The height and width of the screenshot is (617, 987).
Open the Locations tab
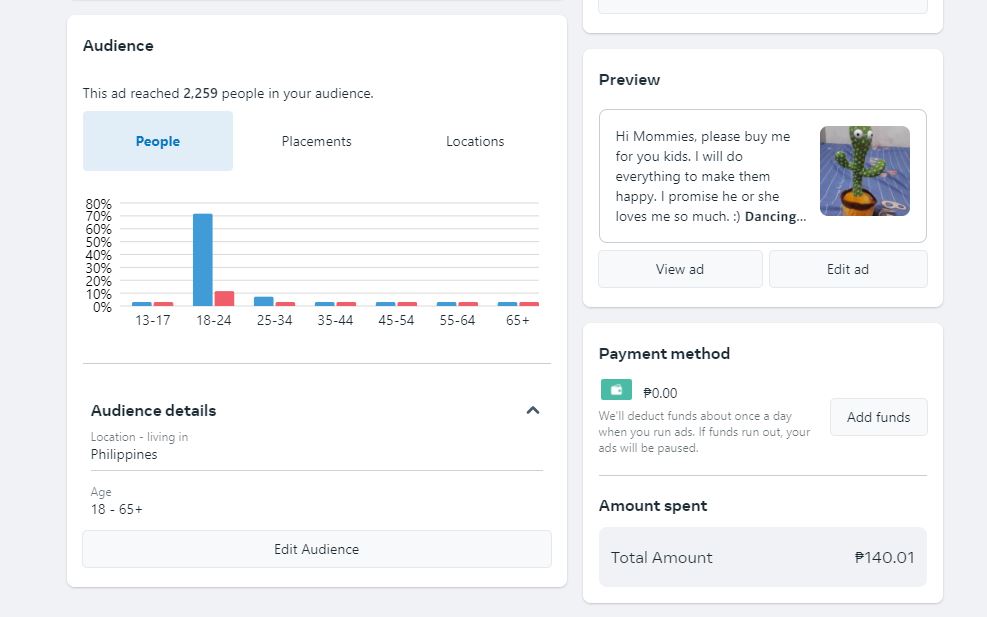coord(475,141)
